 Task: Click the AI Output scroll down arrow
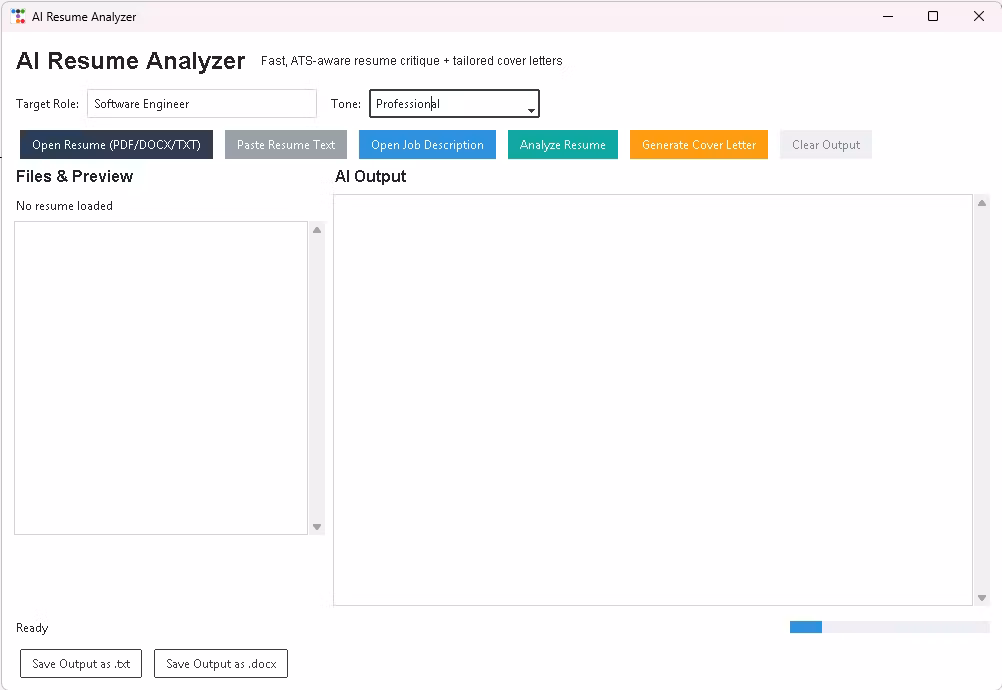(x=981, y=597)
